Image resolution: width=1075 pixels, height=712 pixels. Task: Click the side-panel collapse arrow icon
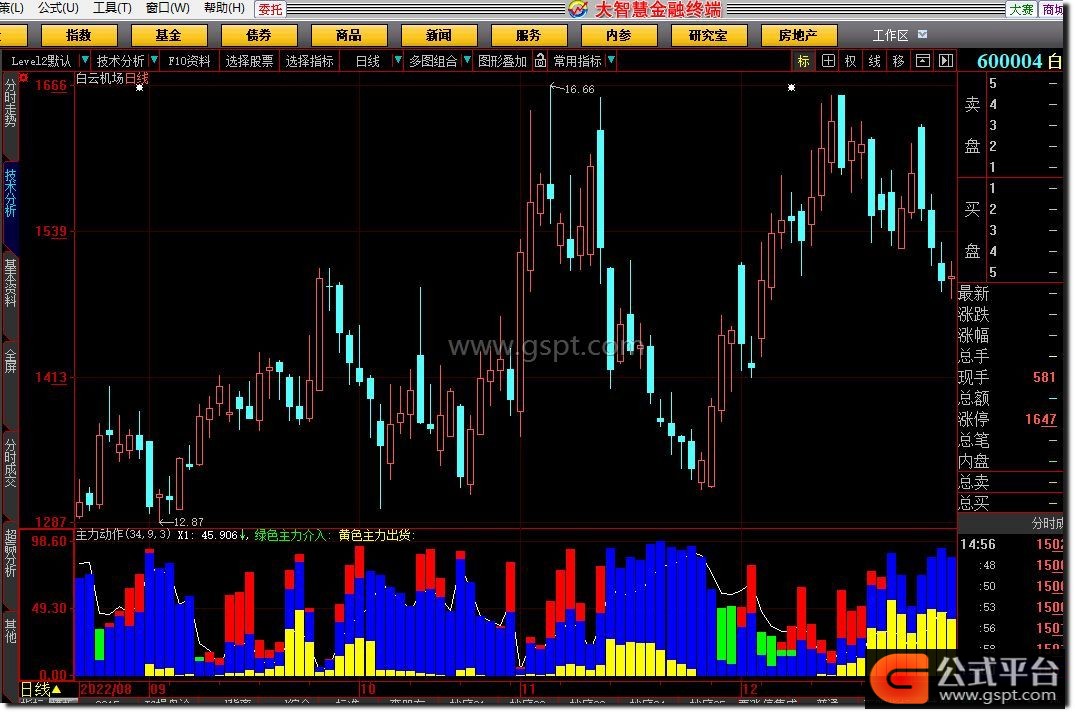click(946, 61)
